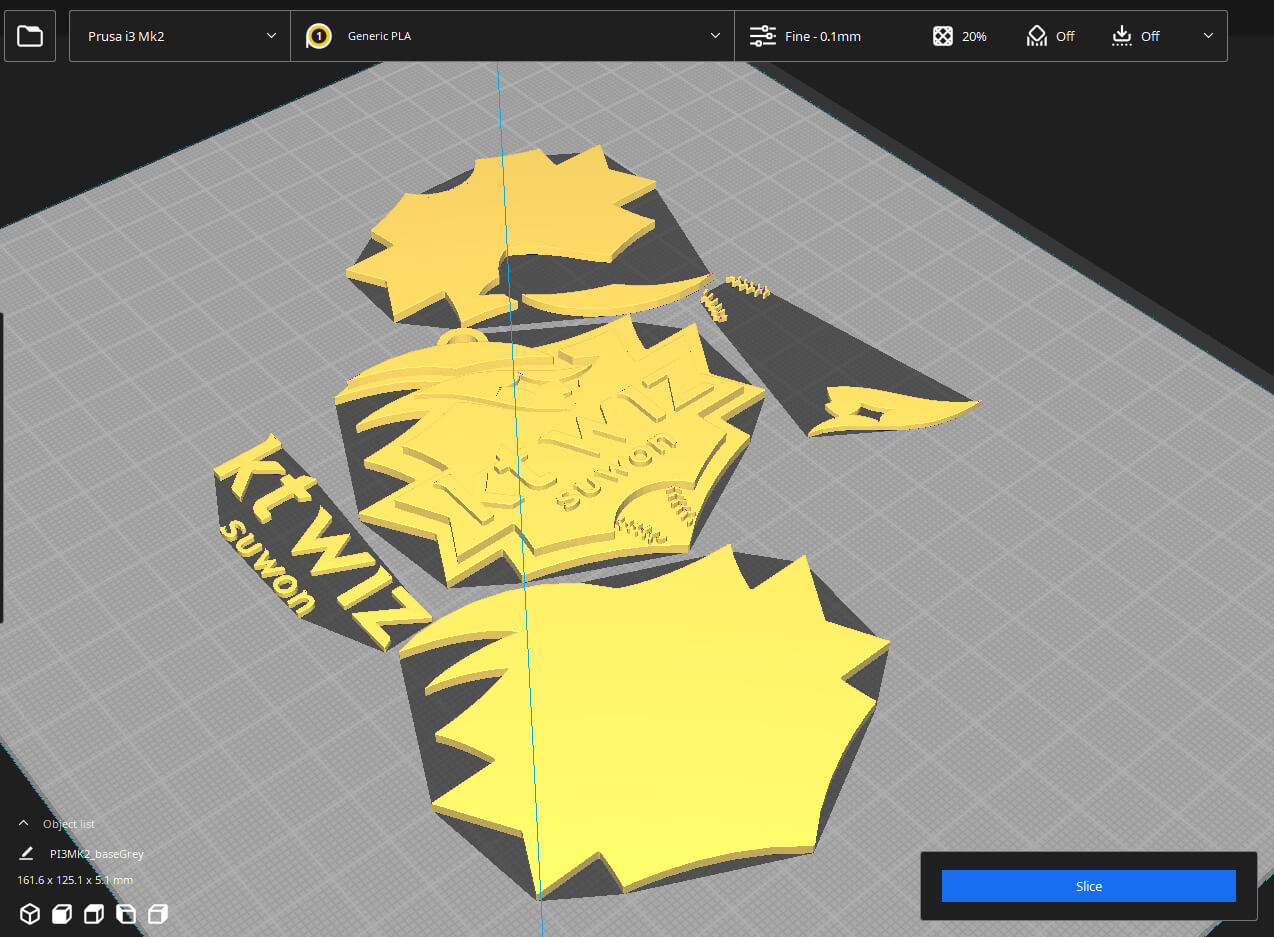Click the PI3MK2_baseGrey job name
This screenshot has width=1274, height=937.
pos(97,854)
